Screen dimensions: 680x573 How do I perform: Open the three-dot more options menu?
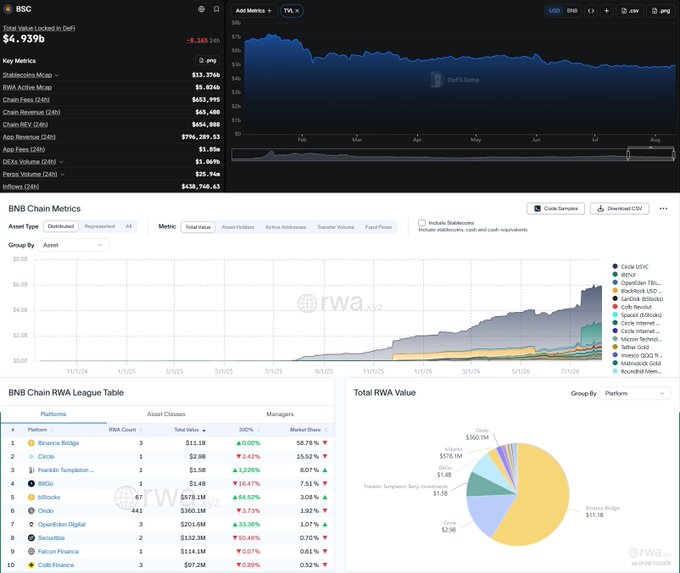(x=663, y=209)
